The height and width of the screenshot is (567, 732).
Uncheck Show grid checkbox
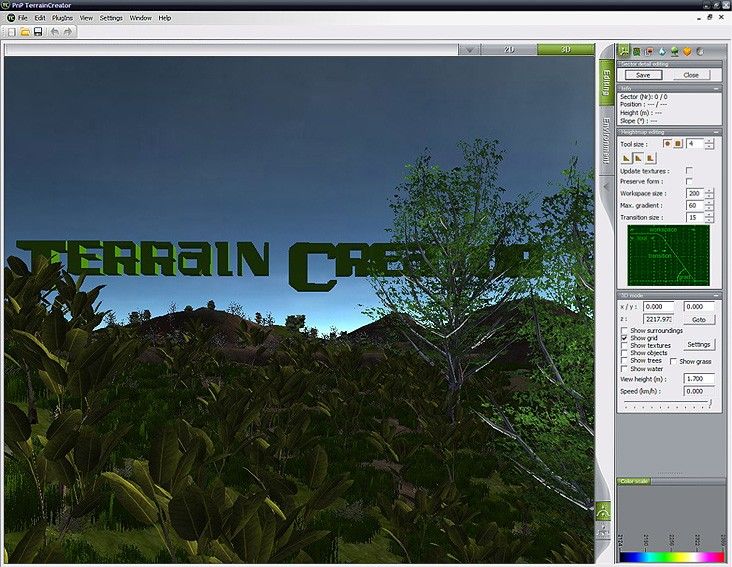[624, 338]
